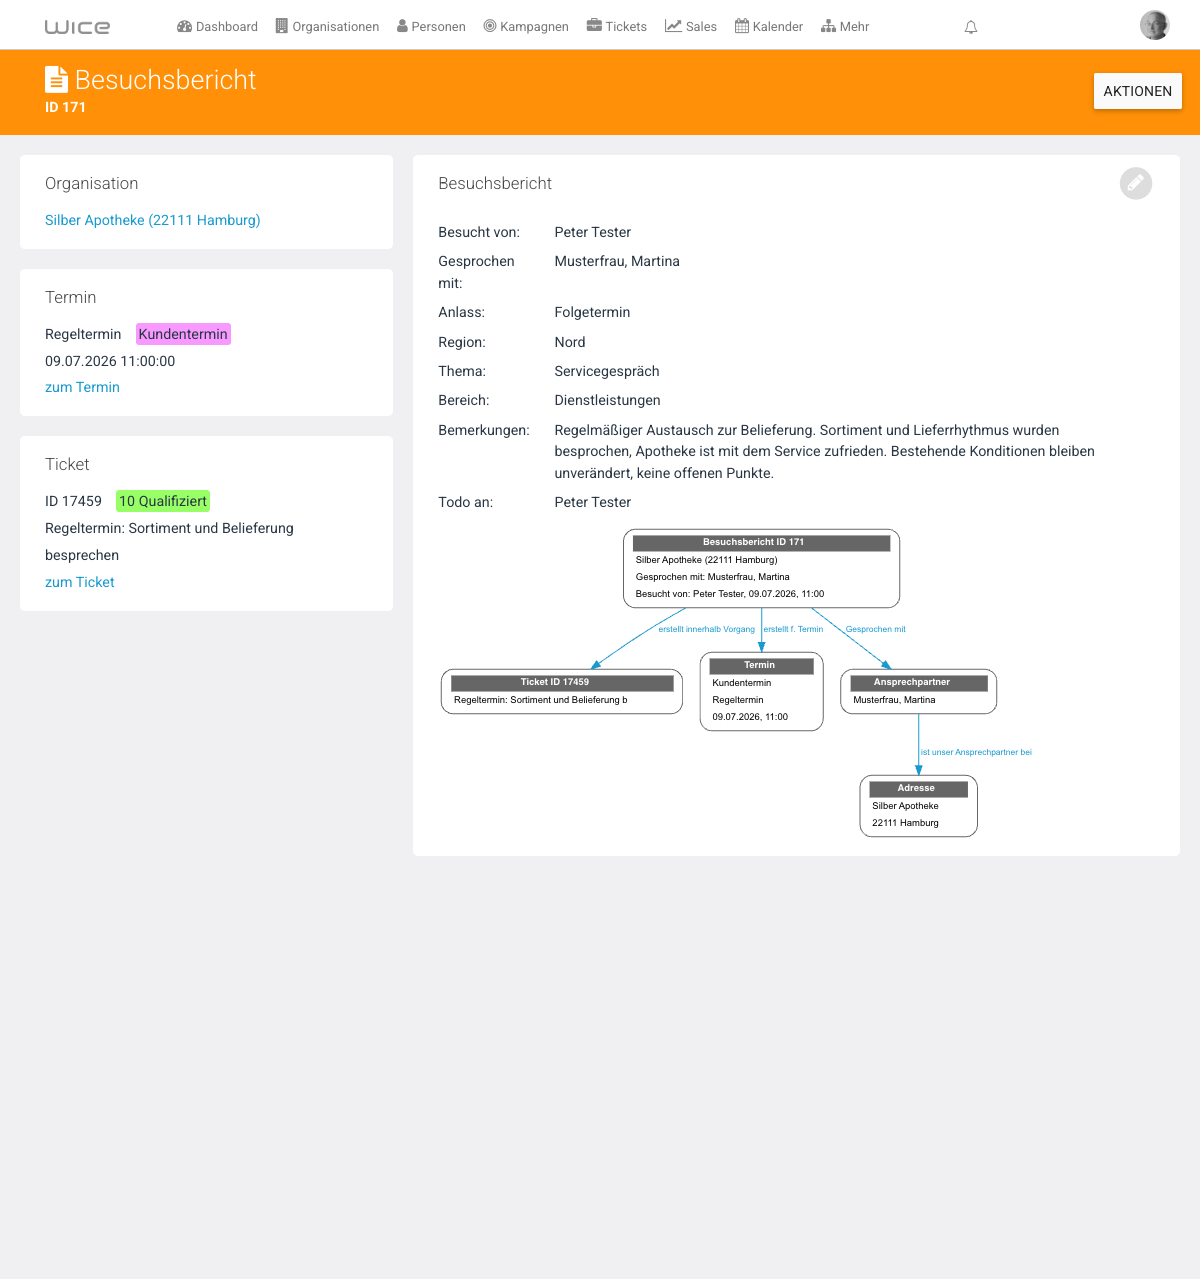Select Tickets in the top menu

point(616,27)
